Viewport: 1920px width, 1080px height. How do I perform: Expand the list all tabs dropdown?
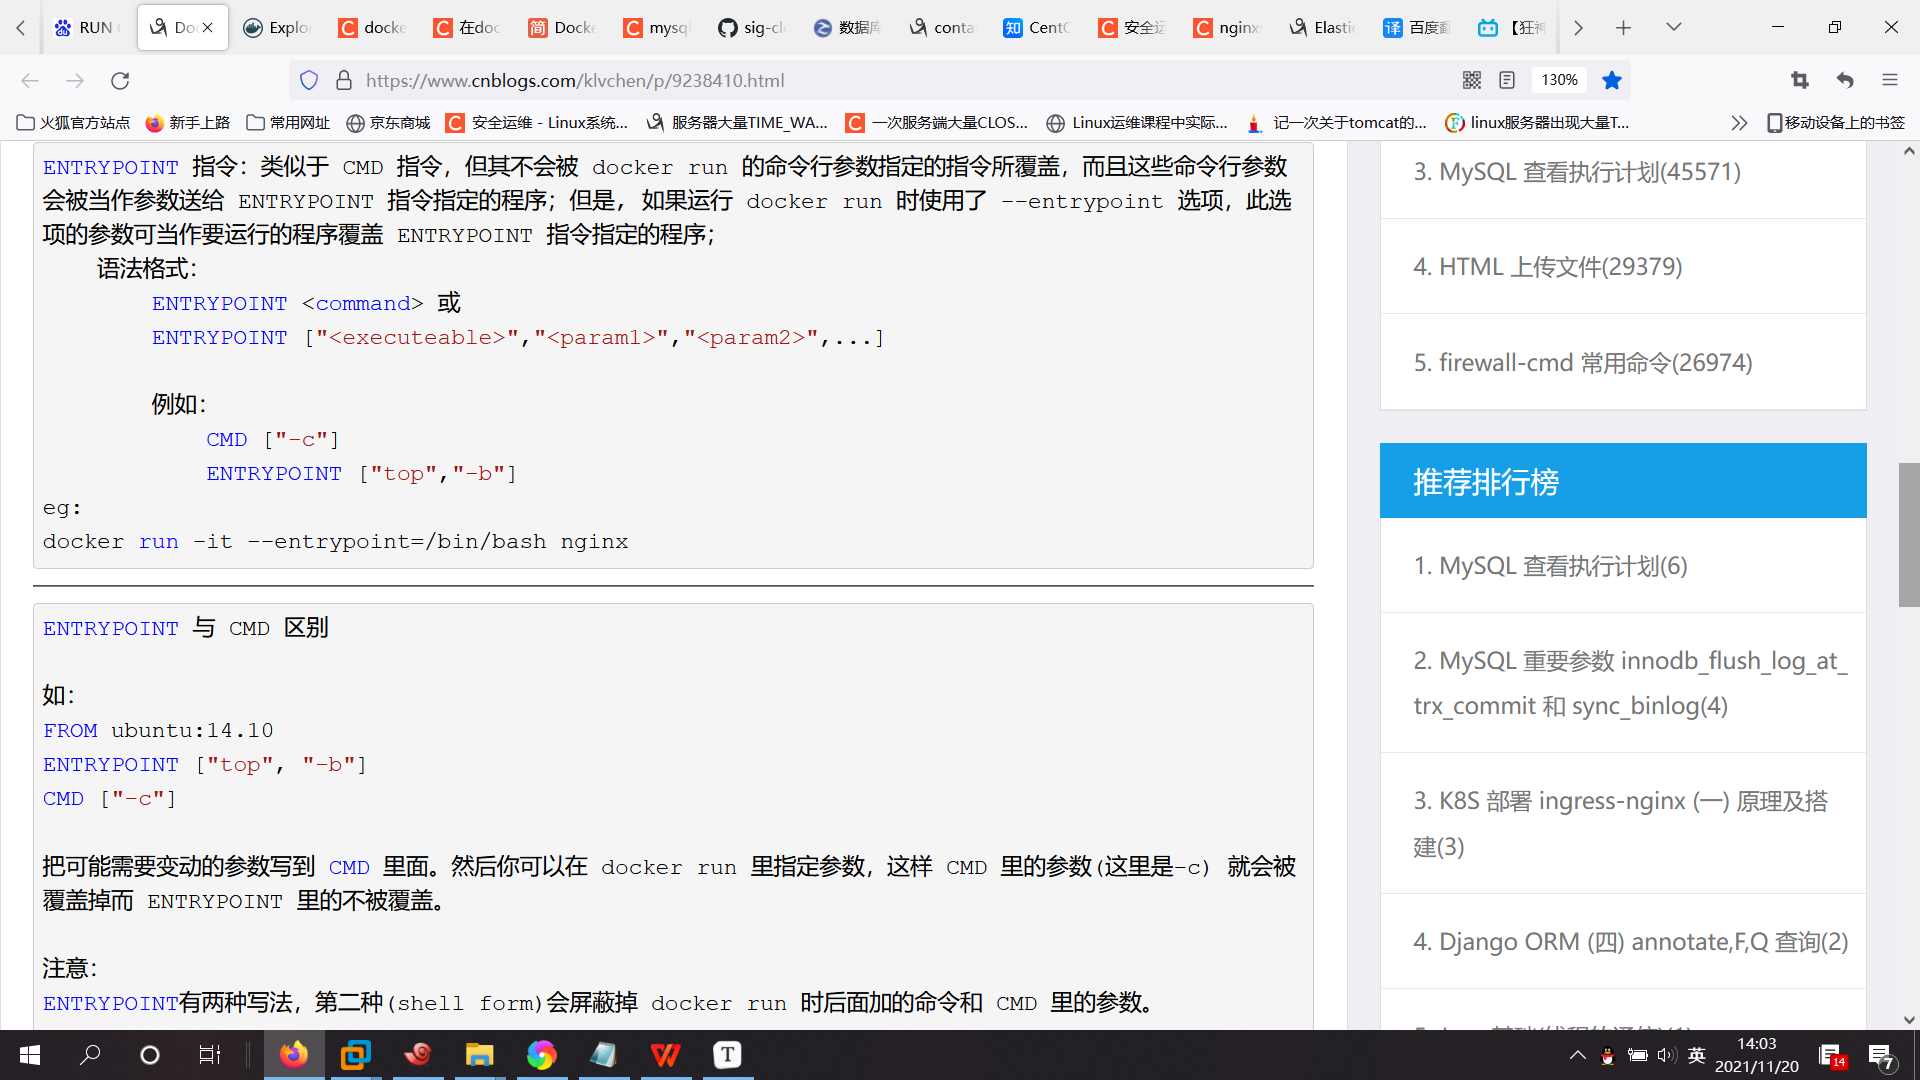1673,27
